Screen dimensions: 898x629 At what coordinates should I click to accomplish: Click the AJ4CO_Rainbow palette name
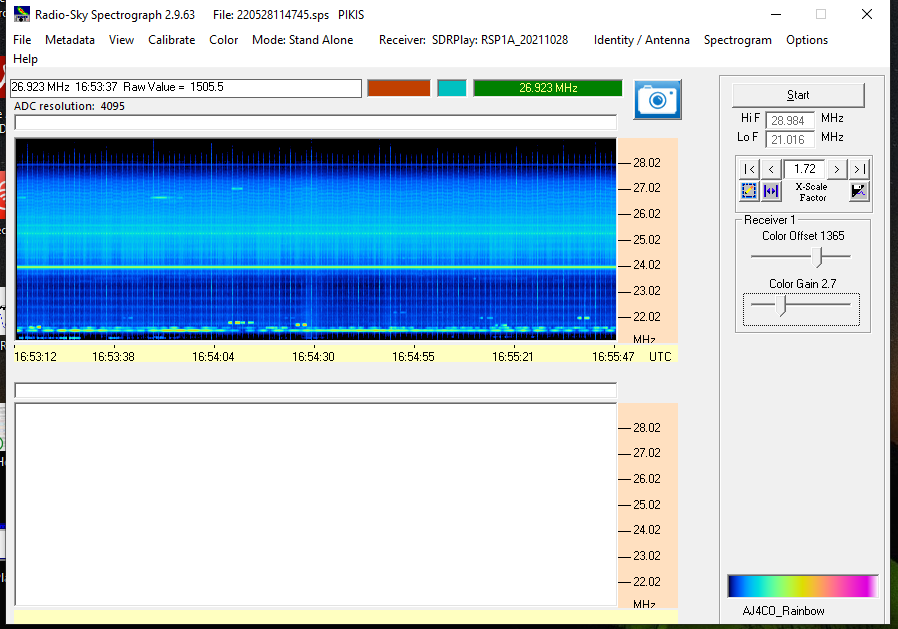(x=783, y=611)
